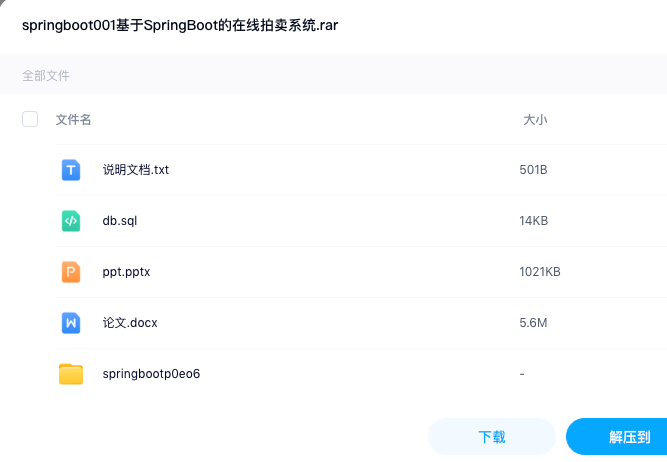The image size is (667, 462).
Task: Click the orange PowerPoint icon for ppt.pptx
Action: click(x=71, y=272)
